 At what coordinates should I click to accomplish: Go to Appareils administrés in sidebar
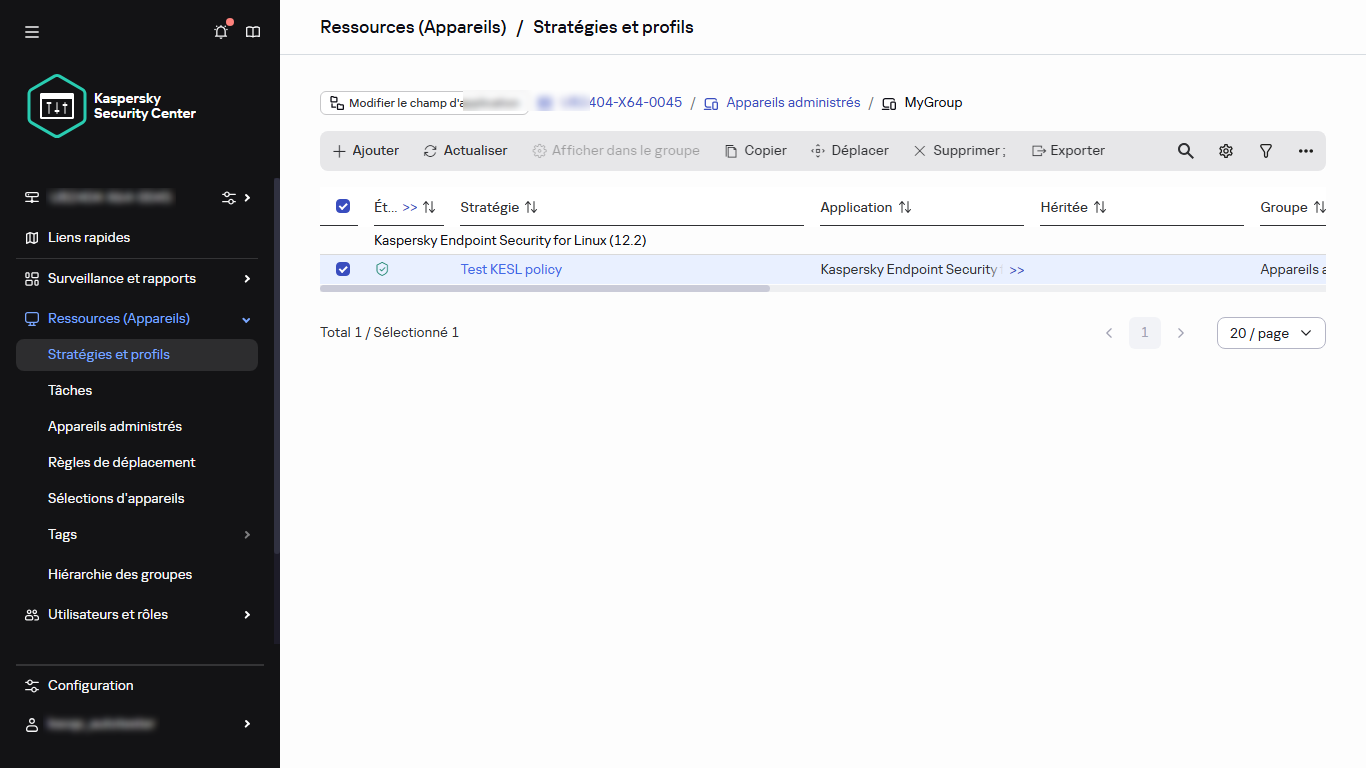click(115, 427)
